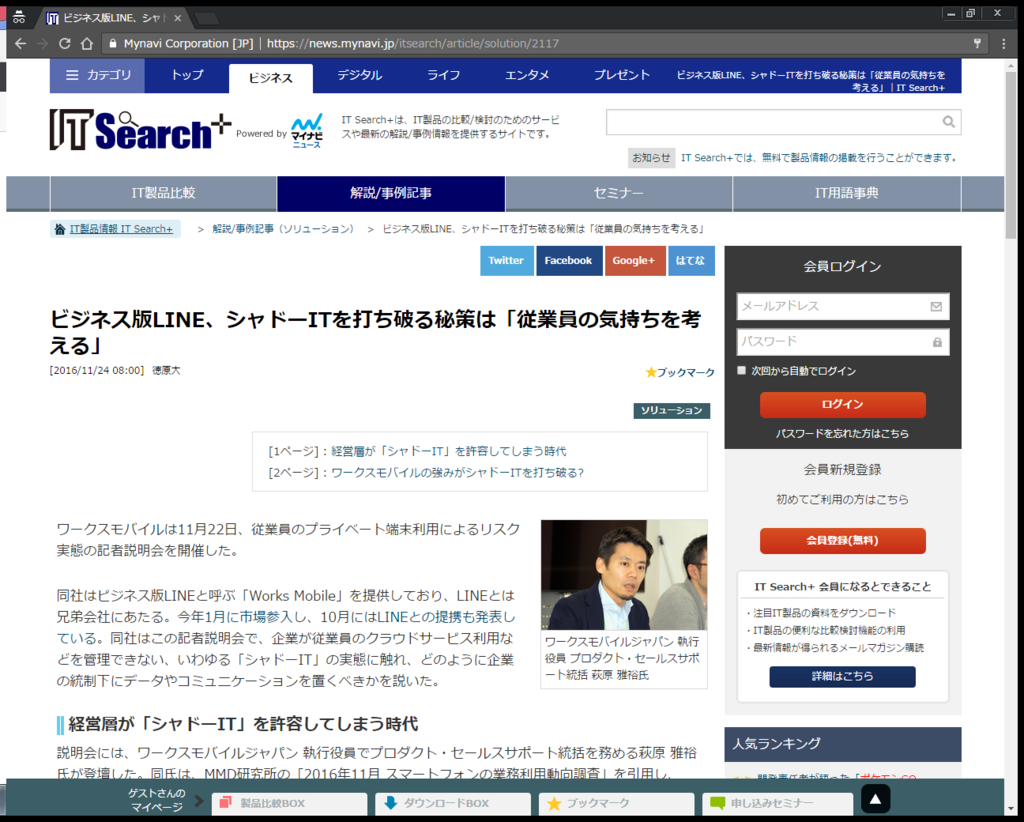Image resolution: width=1024 pixels, height=822 pixels.
Task: Open 申し込みセミナー in the bottom bar
Action: [777, 803]
